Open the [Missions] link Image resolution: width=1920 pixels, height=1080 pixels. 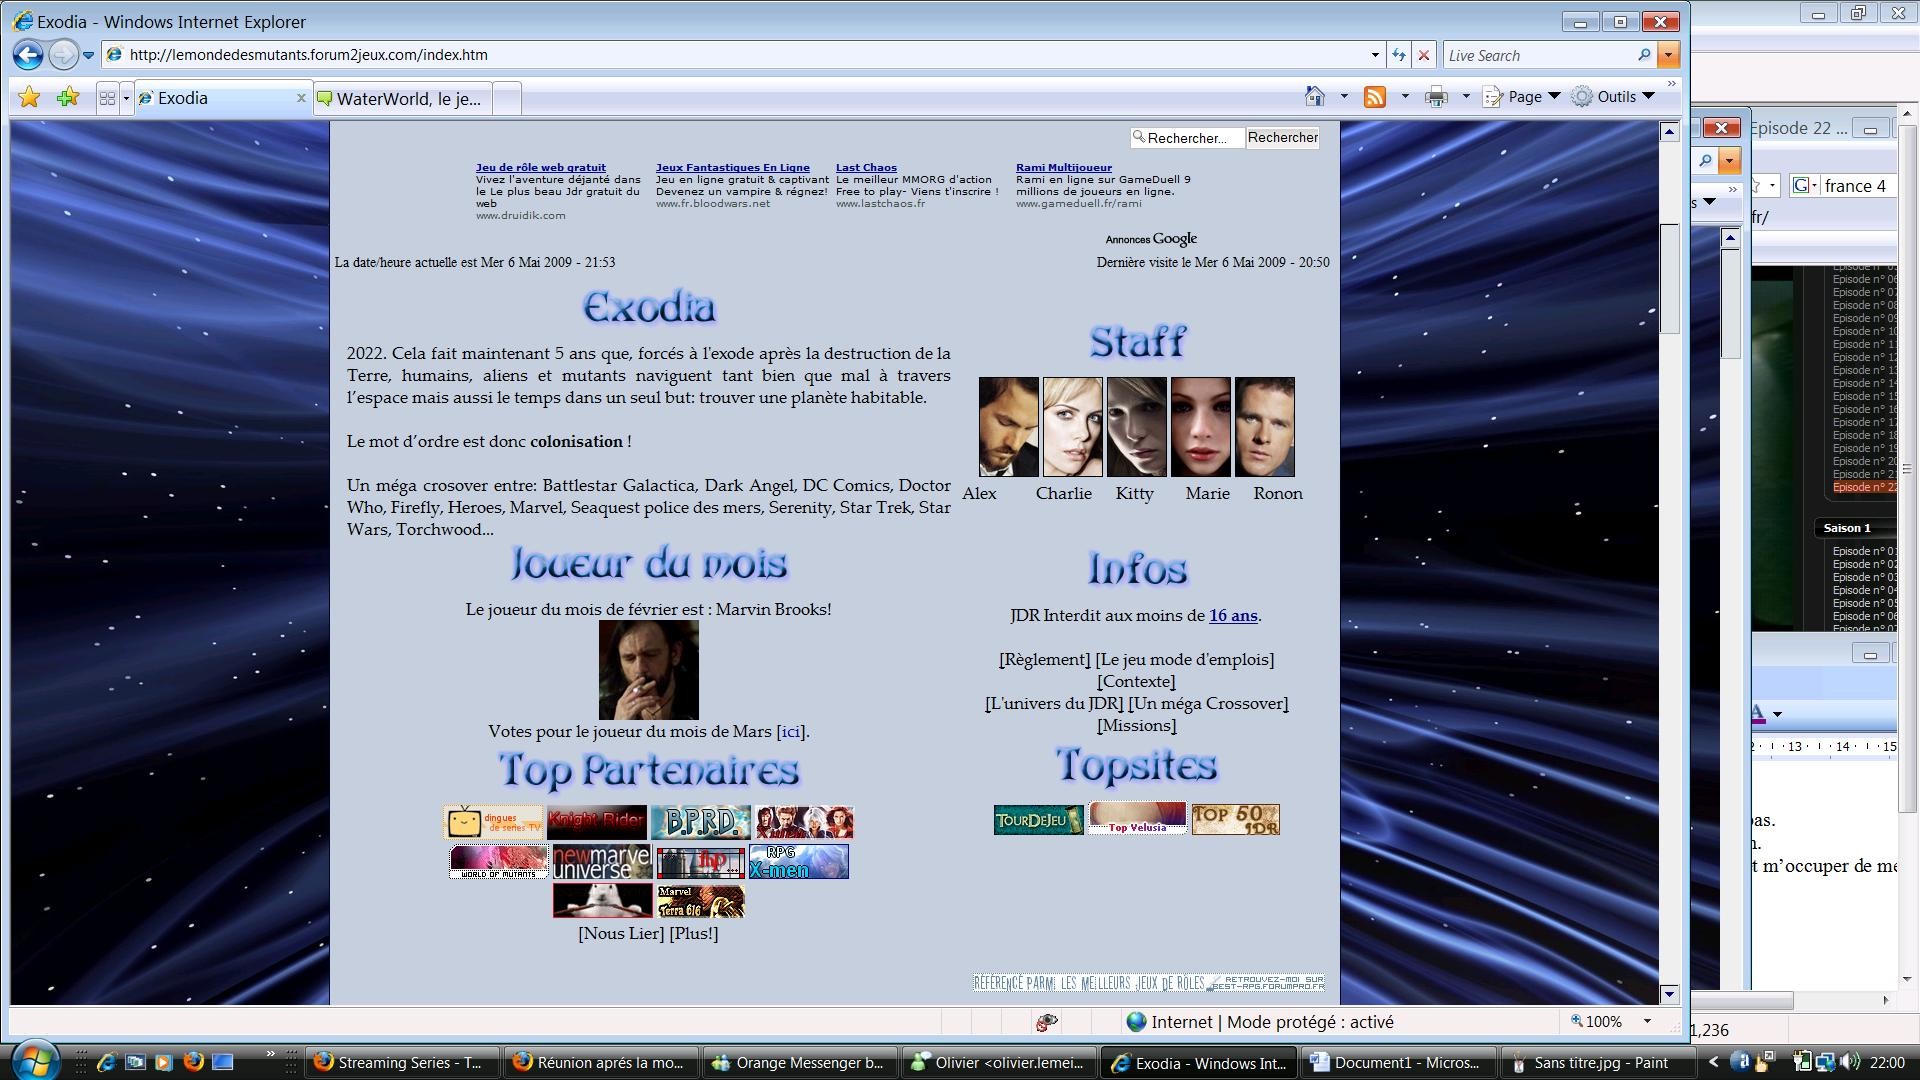pyautogui.click(x=1137, y=726)
